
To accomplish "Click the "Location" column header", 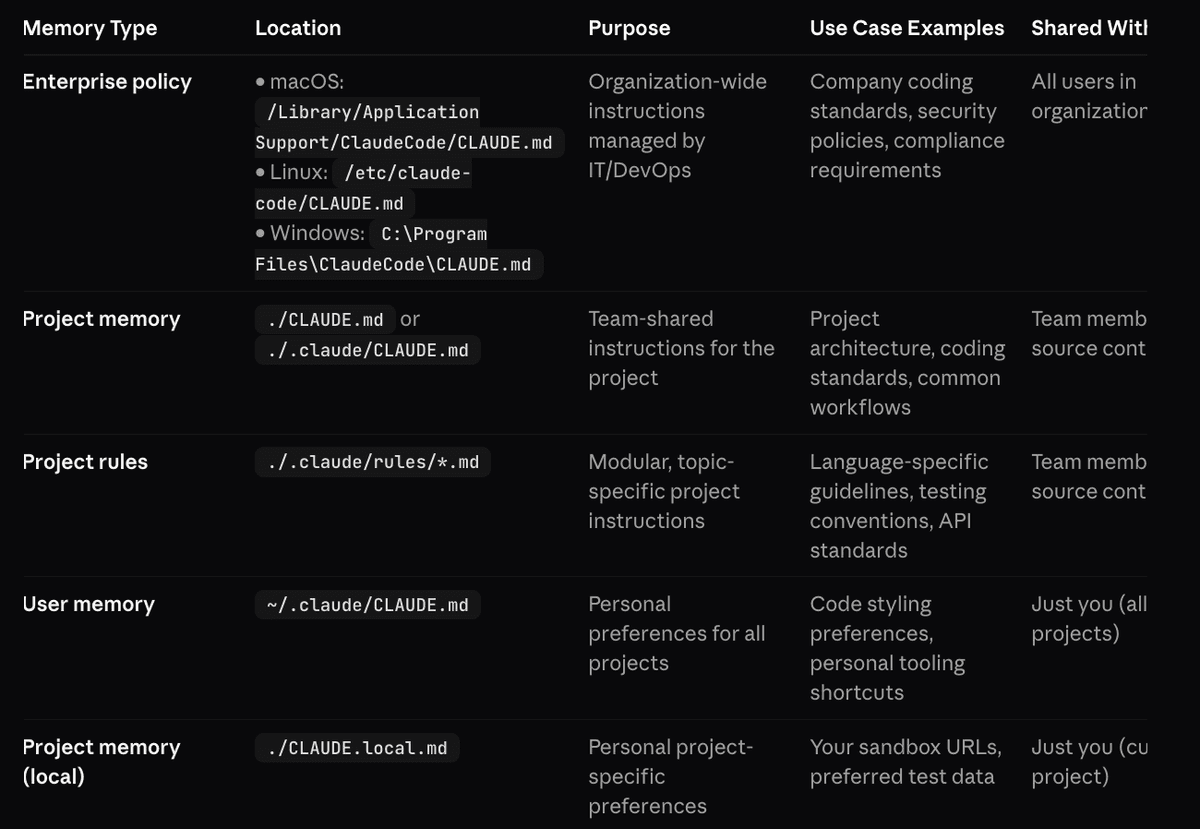I will [298, 28].
